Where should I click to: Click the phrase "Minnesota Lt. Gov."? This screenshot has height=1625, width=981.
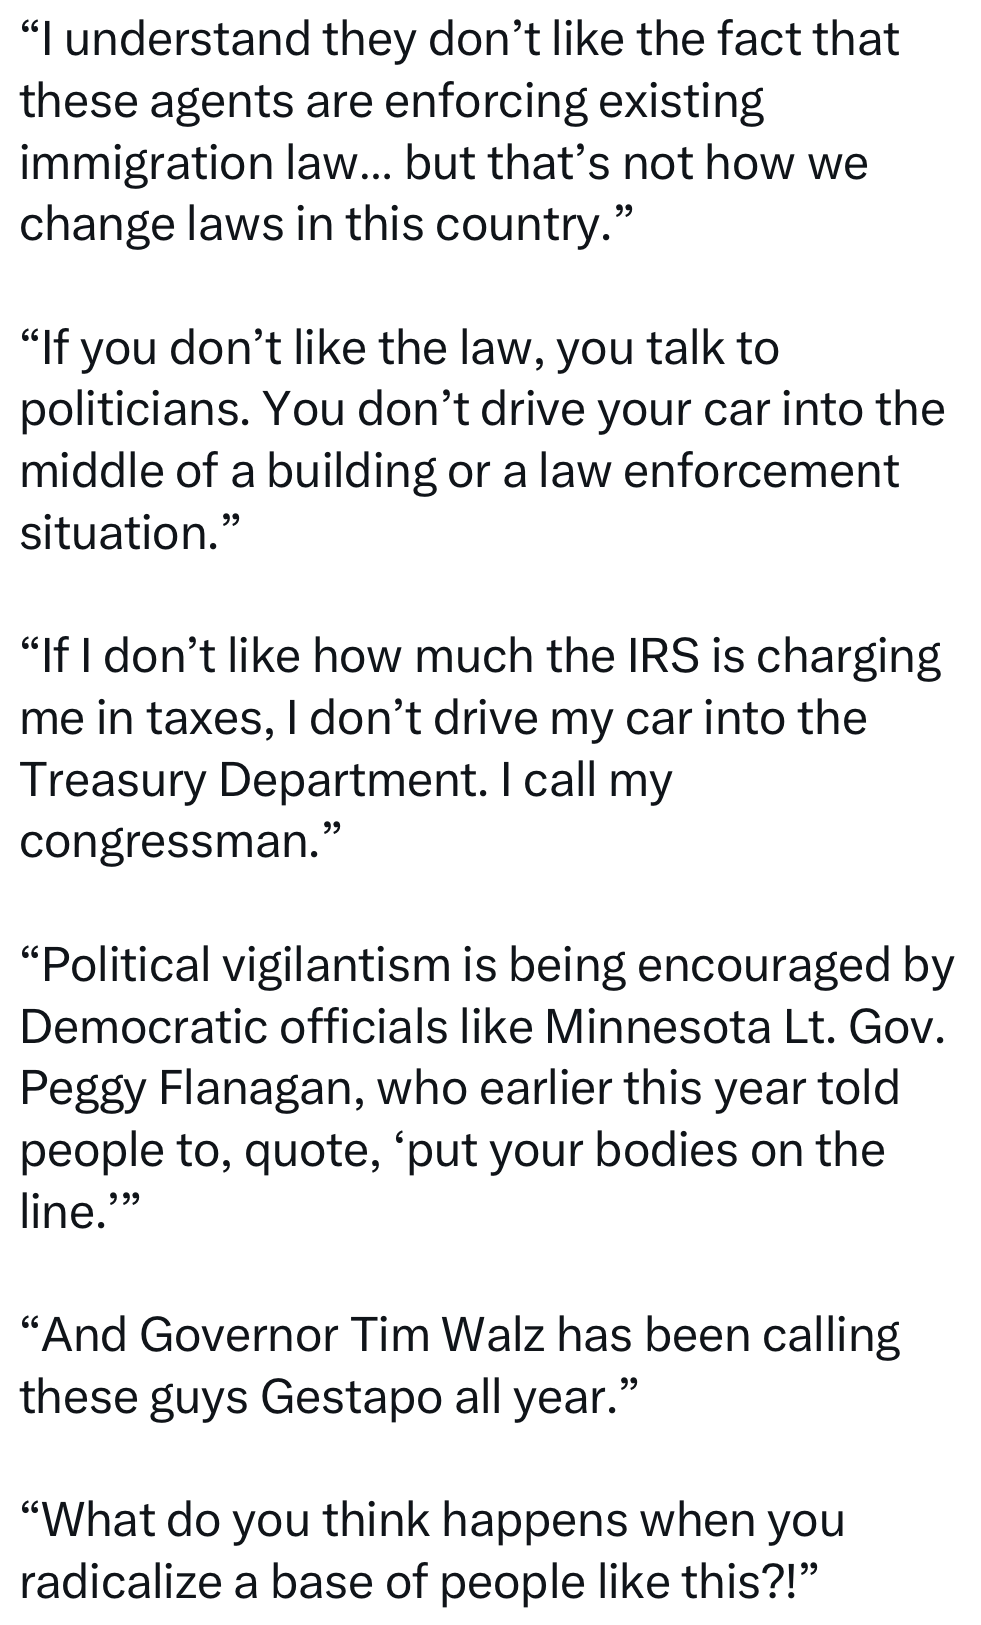coord(744,1027)
